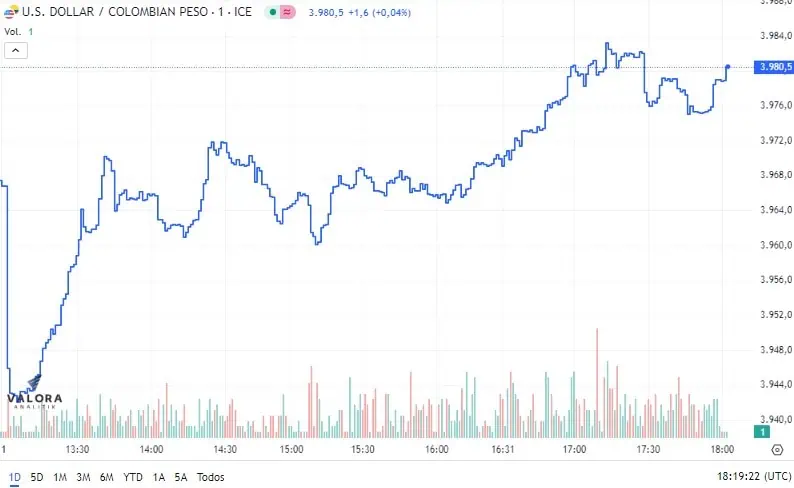Choose the YTD range
The width and height of the screenshot is (794, 488).
click(133, 477)
